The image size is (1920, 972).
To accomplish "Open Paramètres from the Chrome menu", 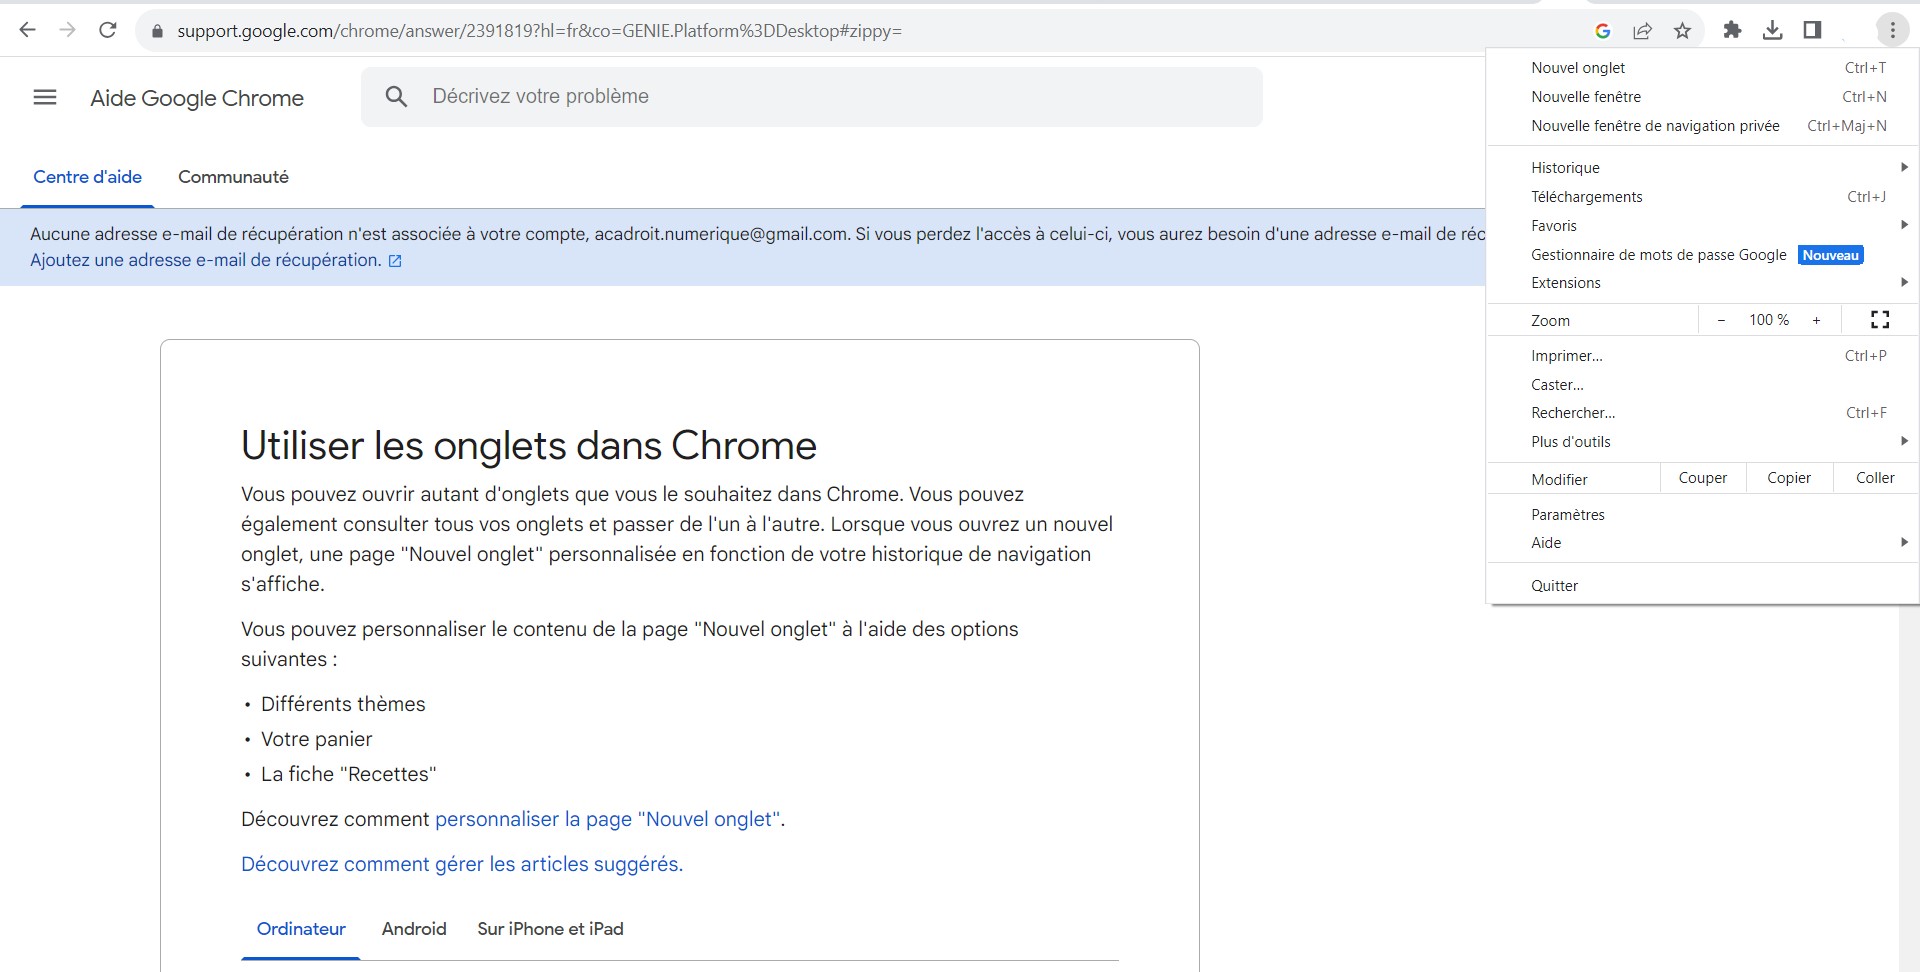I will coord(1567,515).
